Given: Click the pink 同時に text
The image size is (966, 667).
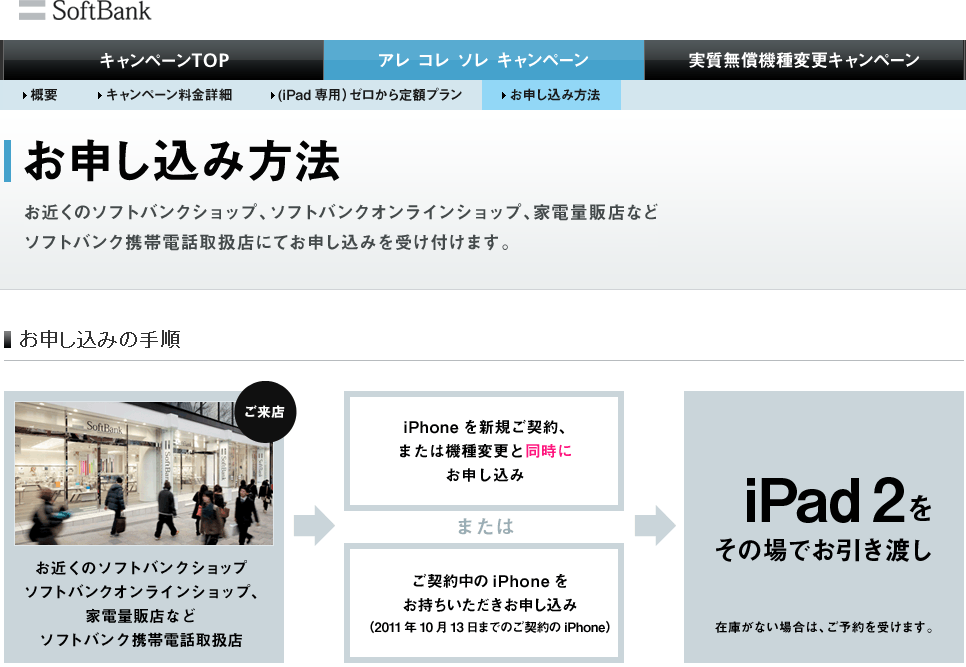Looking at the screenshot, I should click(x=548, y=451).
